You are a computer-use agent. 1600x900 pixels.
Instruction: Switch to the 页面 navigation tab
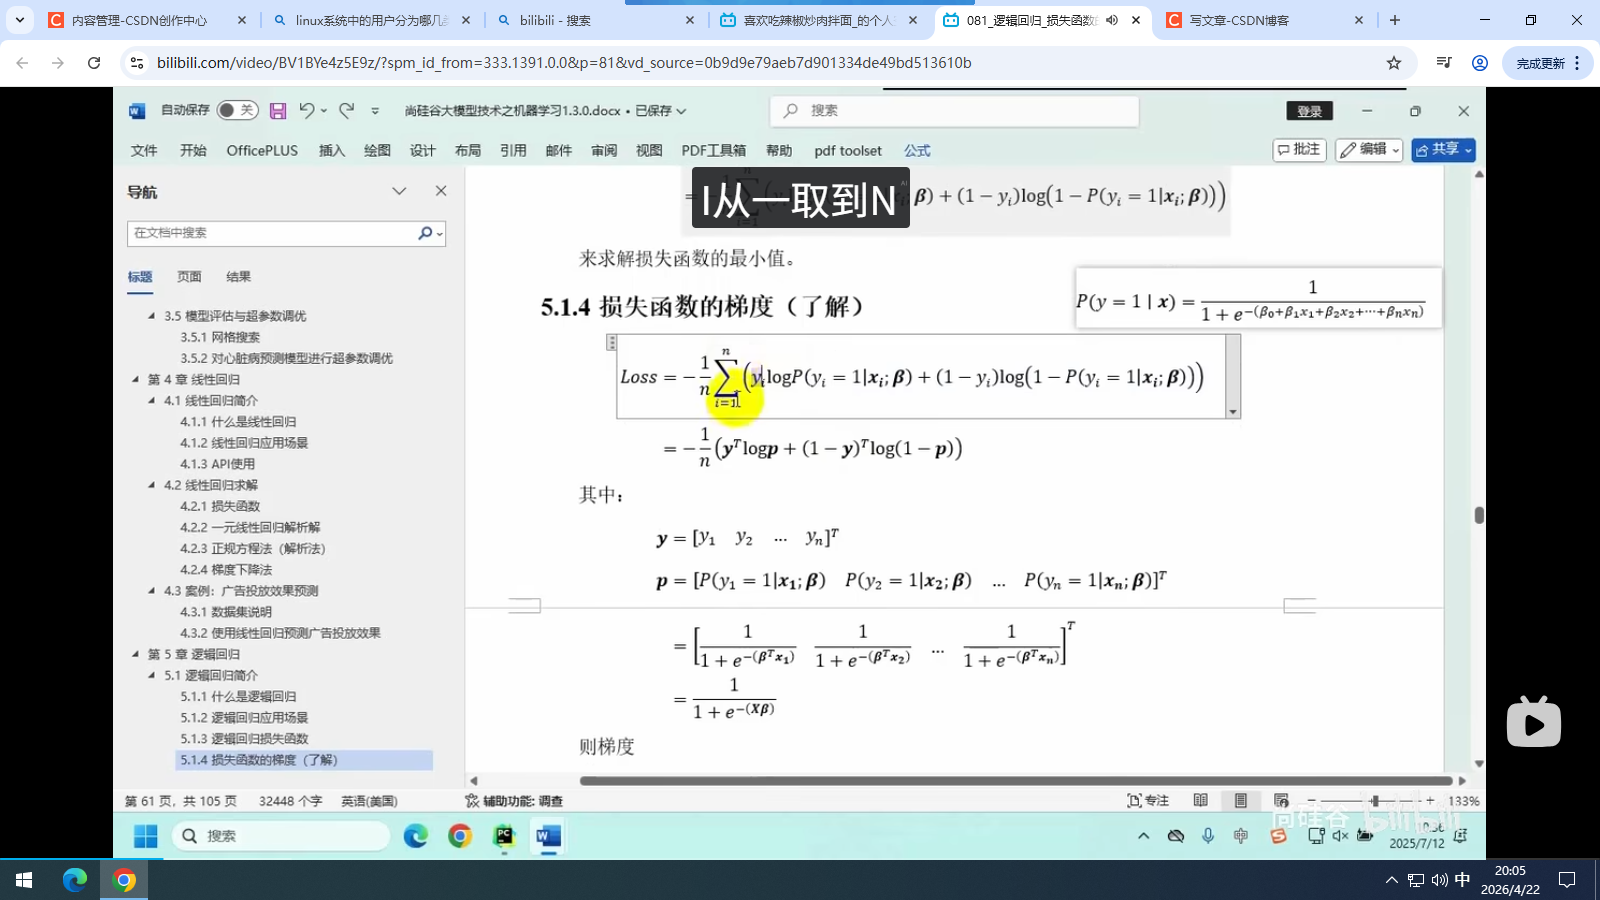[x=189, y=277]
